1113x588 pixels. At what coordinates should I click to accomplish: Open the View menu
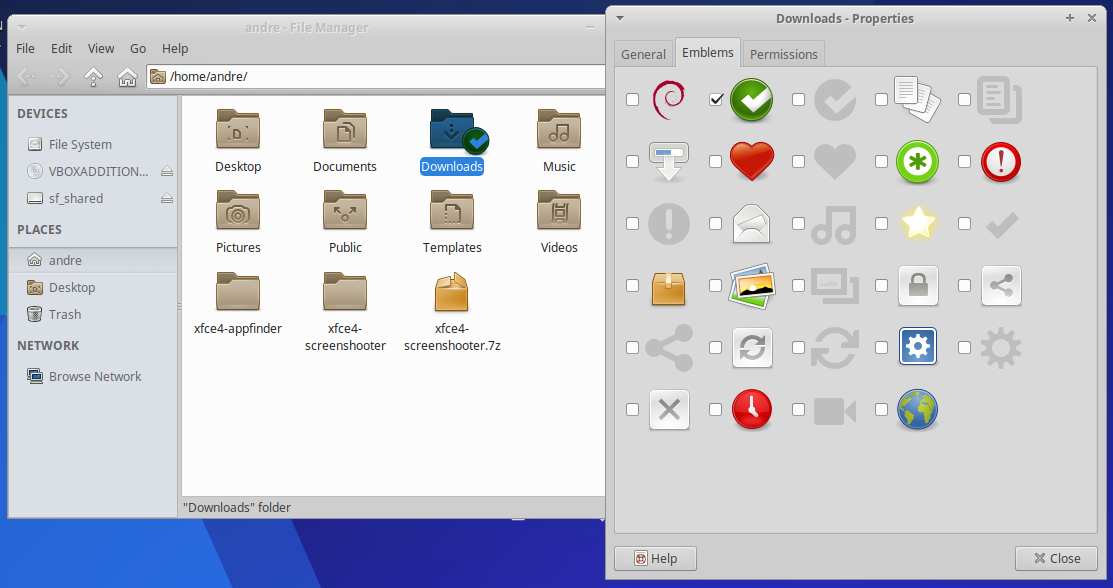point(101,48)
